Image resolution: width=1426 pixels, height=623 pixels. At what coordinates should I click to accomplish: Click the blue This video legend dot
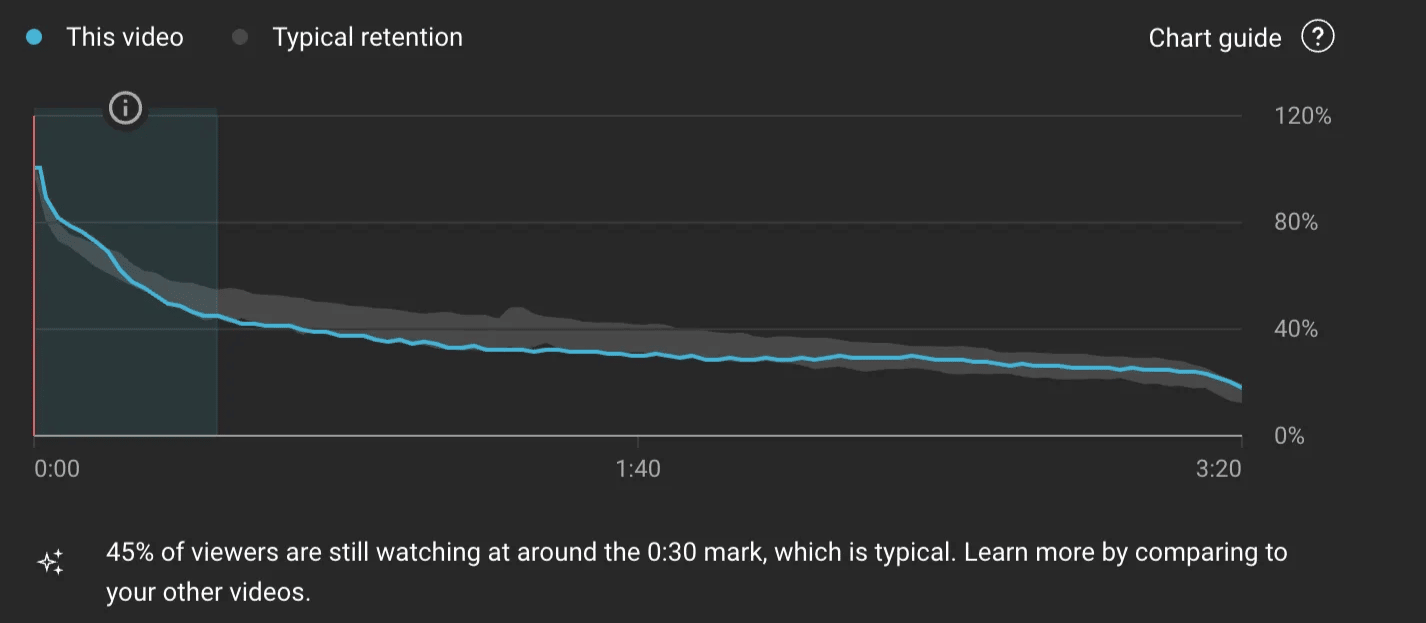(x=34, y=38)
